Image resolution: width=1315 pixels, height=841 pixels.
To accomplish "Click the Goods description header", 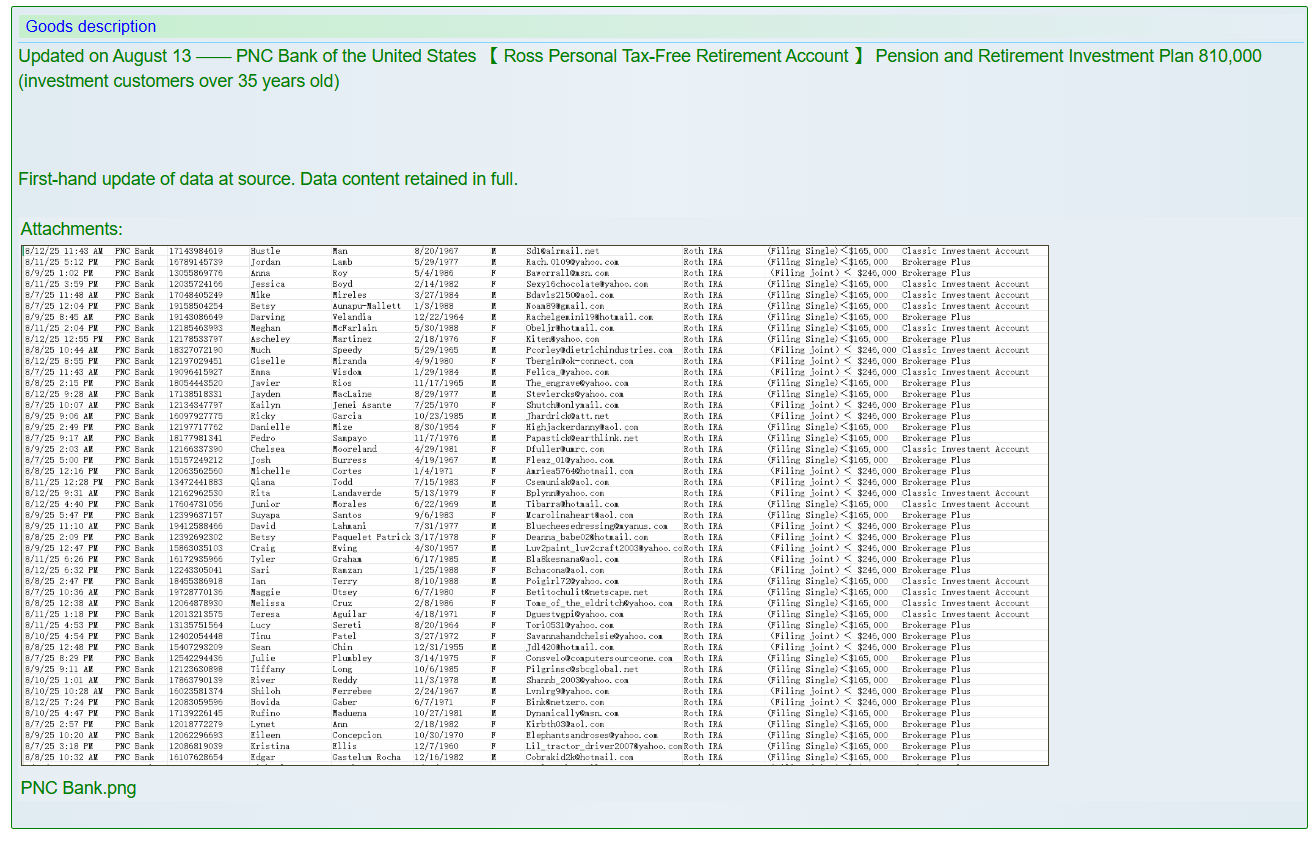I will tap(91, 27).
